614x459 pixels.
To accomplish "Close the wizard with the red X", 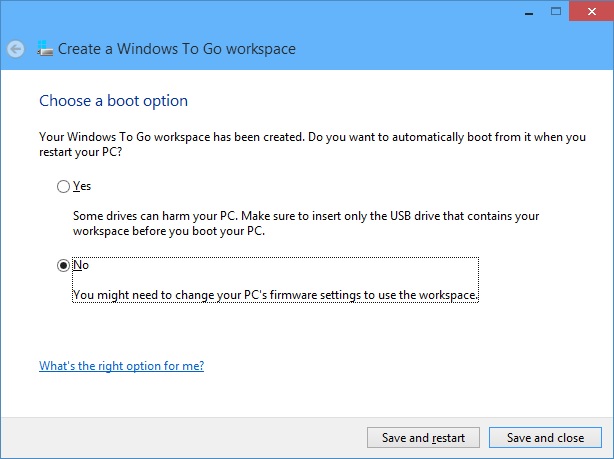I will (592, 11).
